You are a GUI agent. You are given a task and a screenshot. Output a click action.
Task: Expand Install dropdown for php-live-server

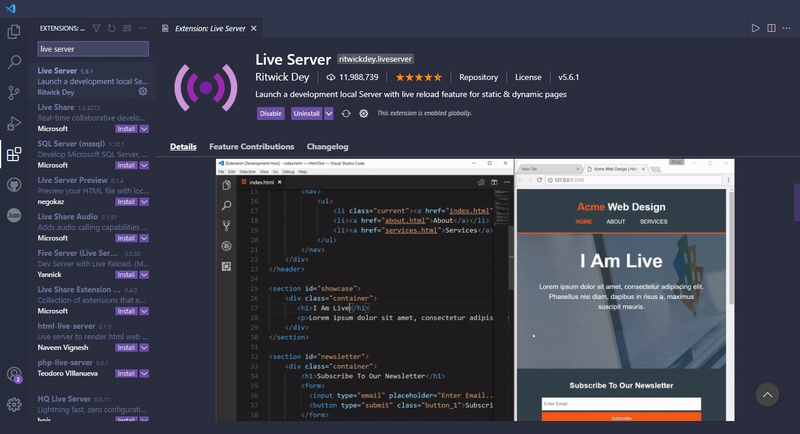click(x=144, y=374)
